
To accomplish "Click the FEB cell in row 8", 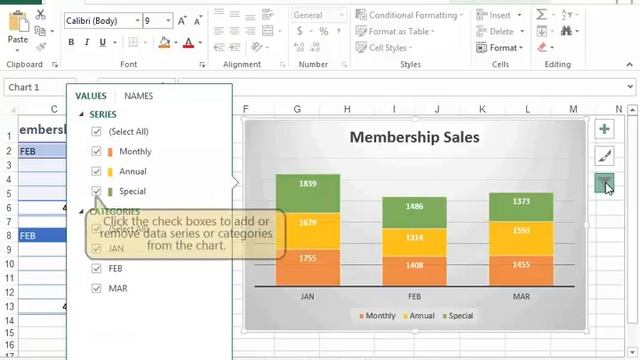I will tap(42, 236).
